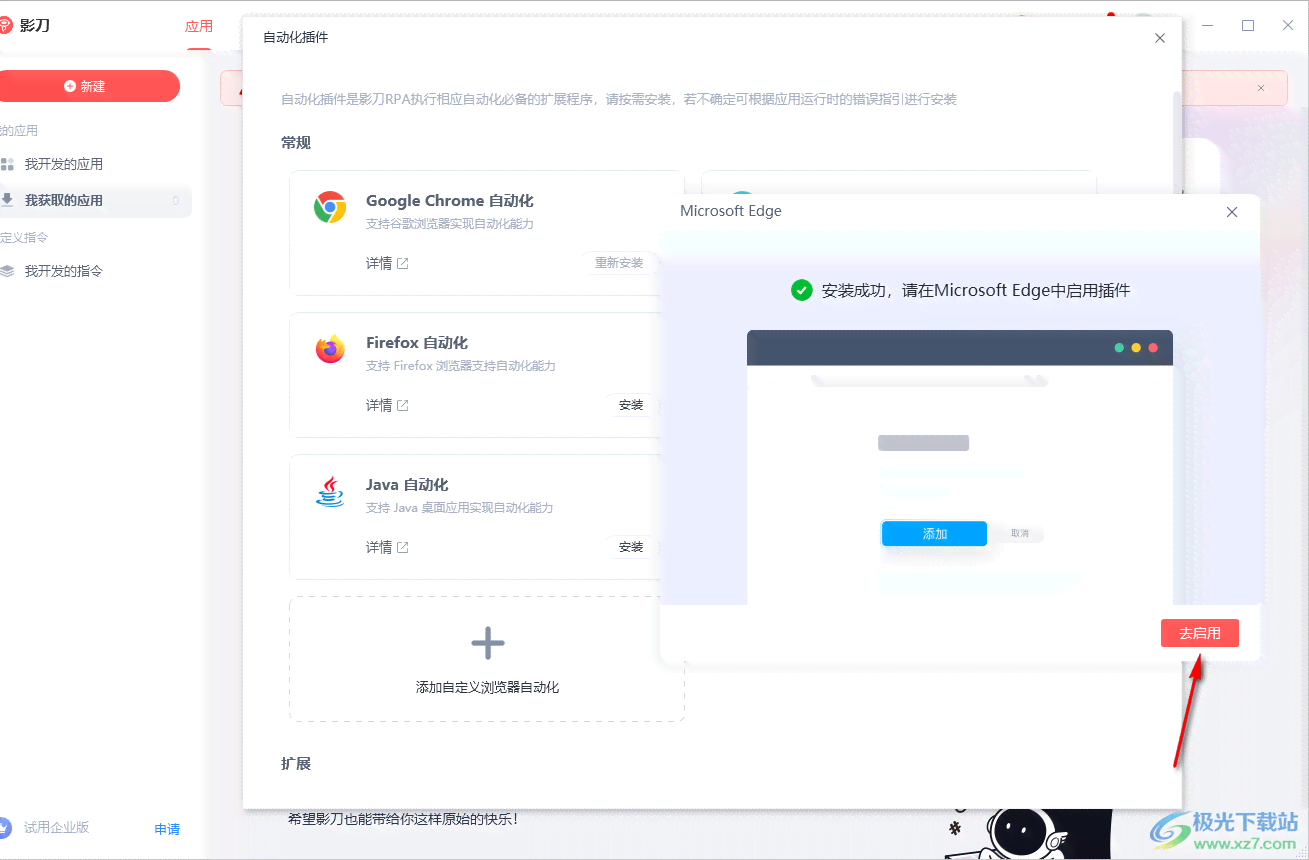This screenshot has width=1309, height=860.
Task: Open 详情 link for Google Chrome 自动化
Action: [x=379, y=263]
